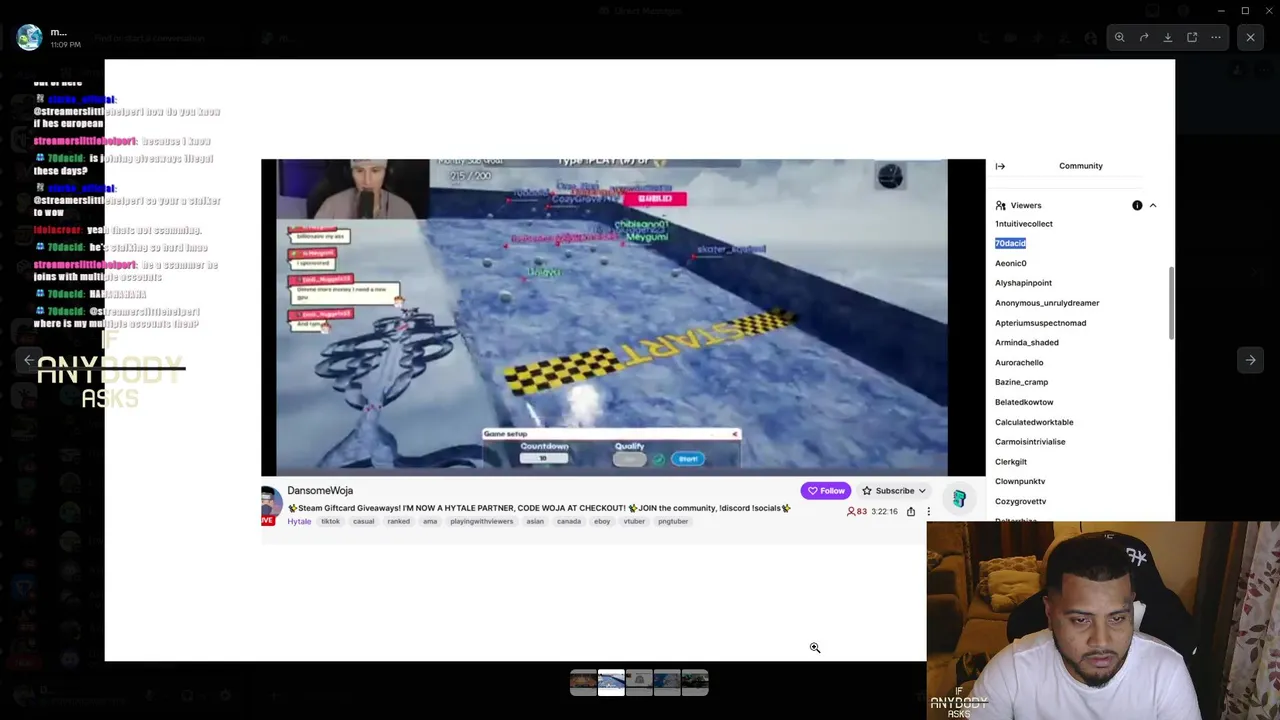The height and width of the screenshot is (720, 1280).
Task: Click viewer Arminda_shaded
Action: click(1026, 342)
